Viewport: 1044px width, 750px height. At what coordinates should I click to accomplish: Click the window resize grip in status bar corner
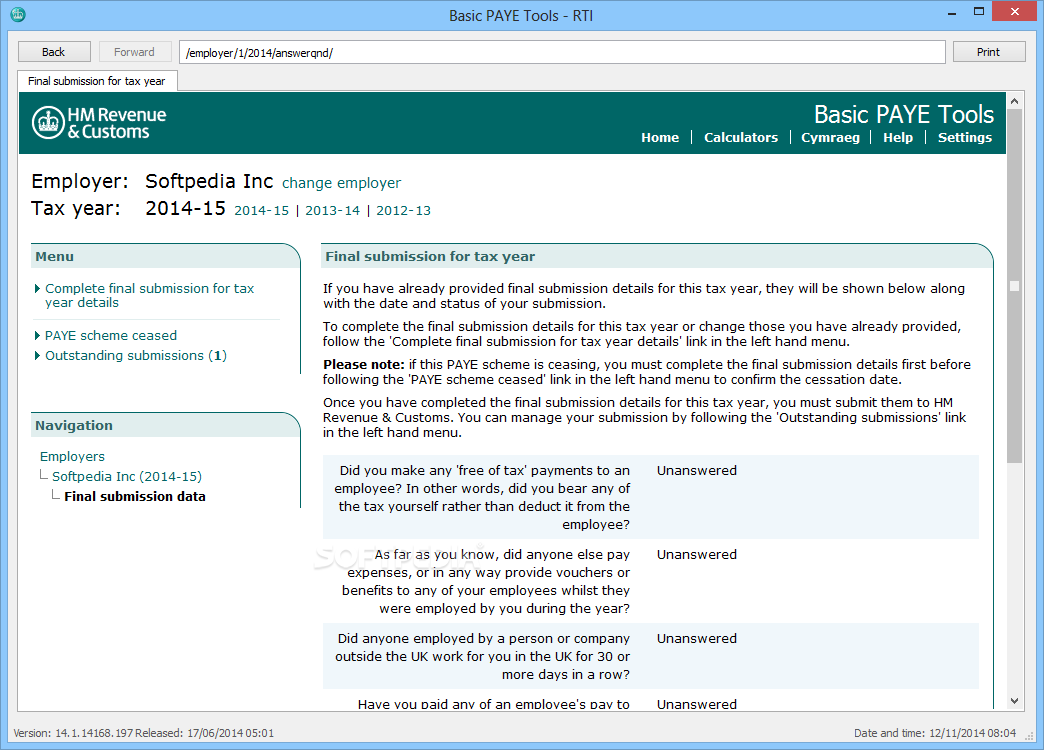pyautogui.click(x=1028, y=735)
